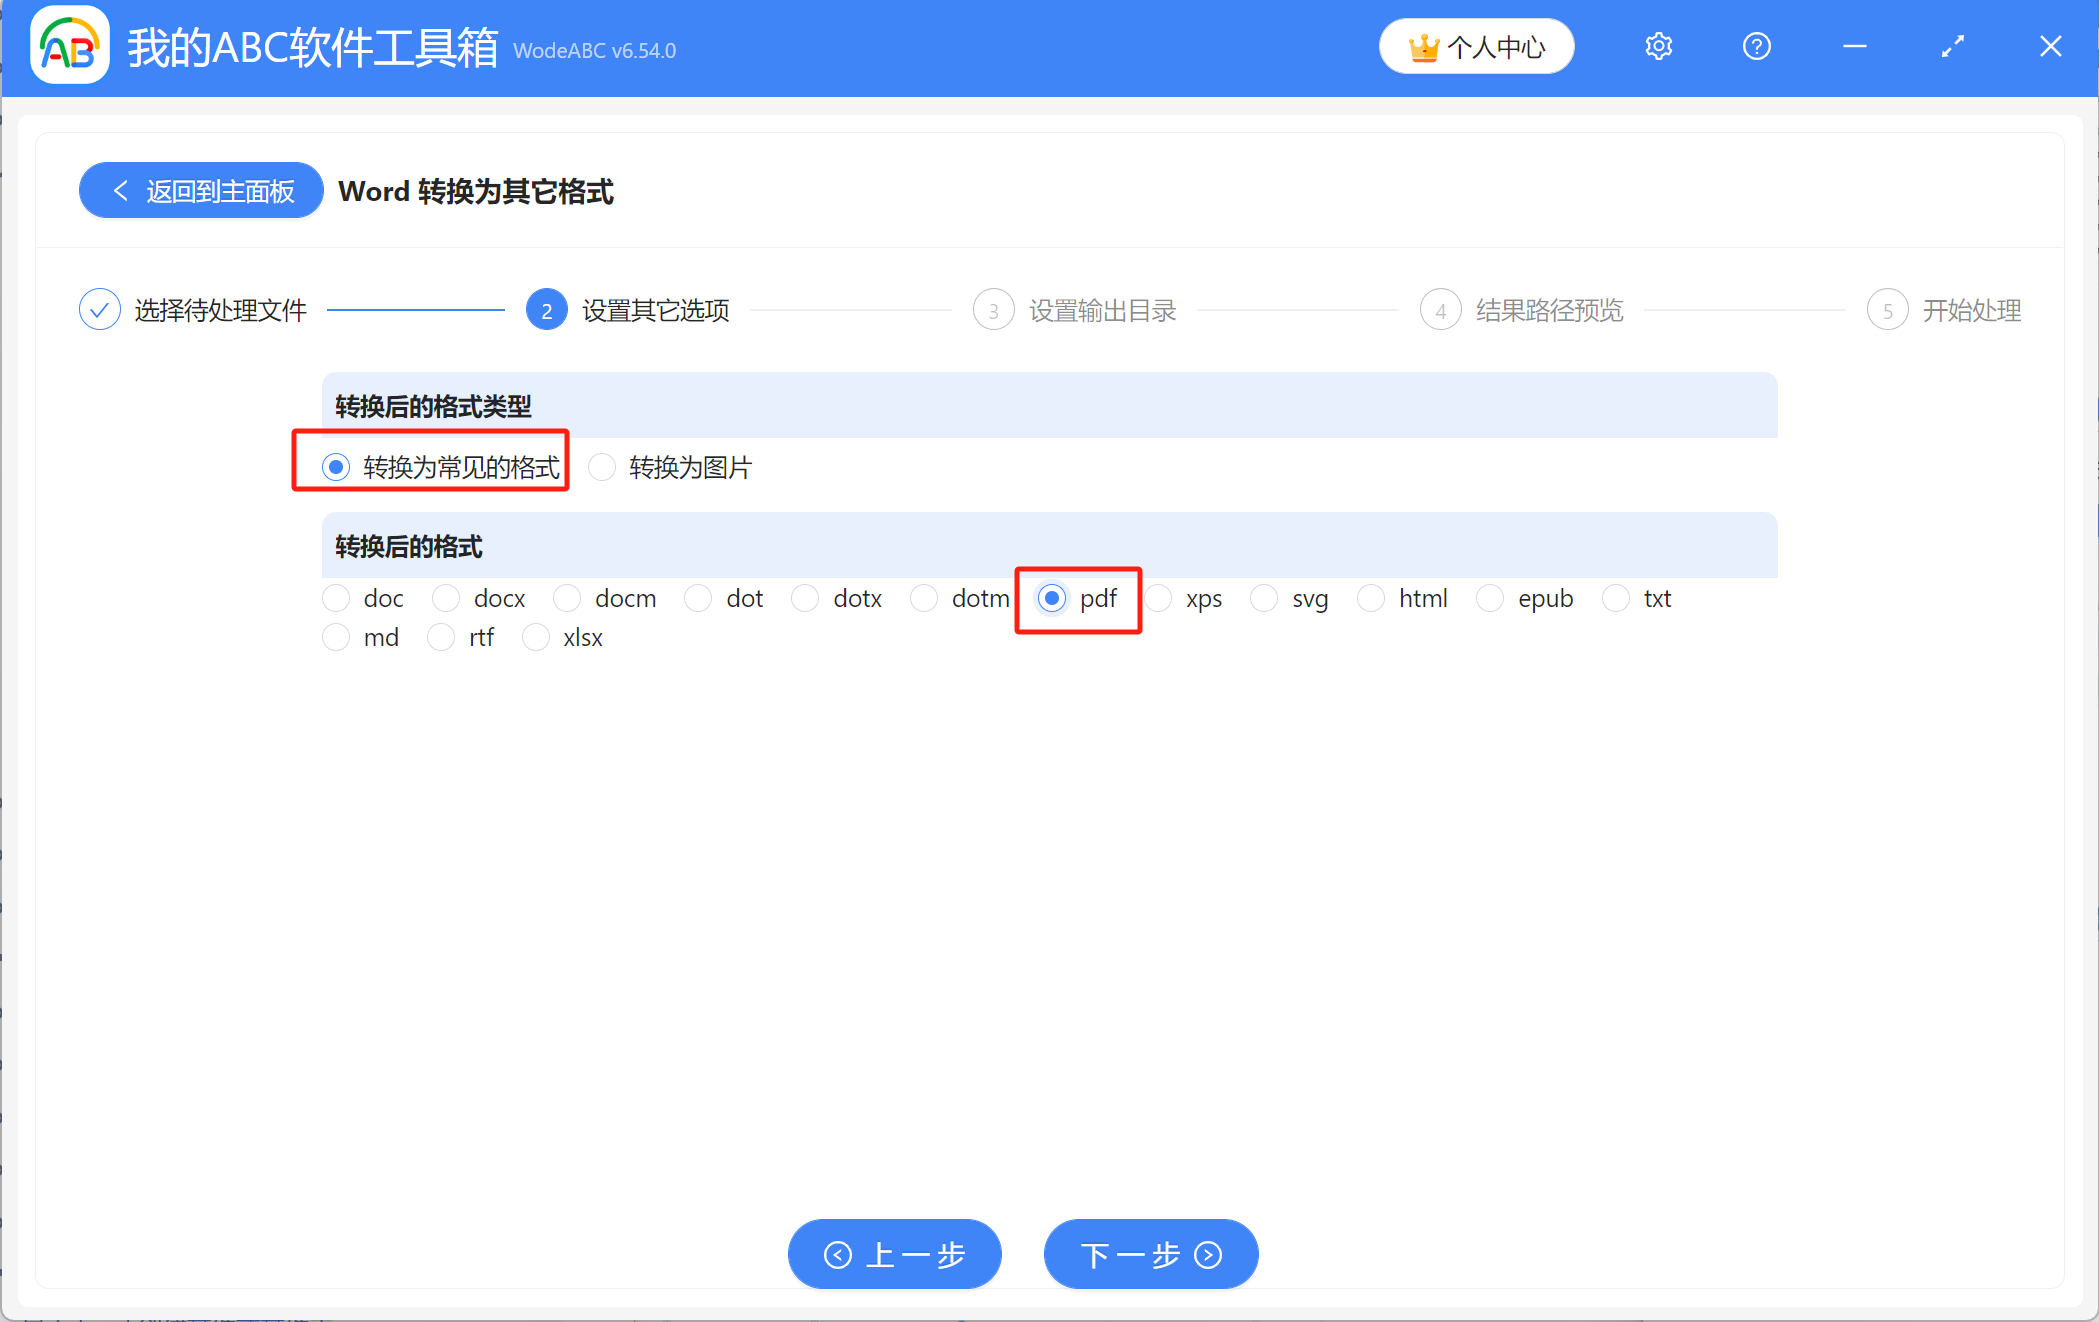Click the 返回到主面板 button
The height and width of the screenshot is (1322, 2099).
pos(200,190)
